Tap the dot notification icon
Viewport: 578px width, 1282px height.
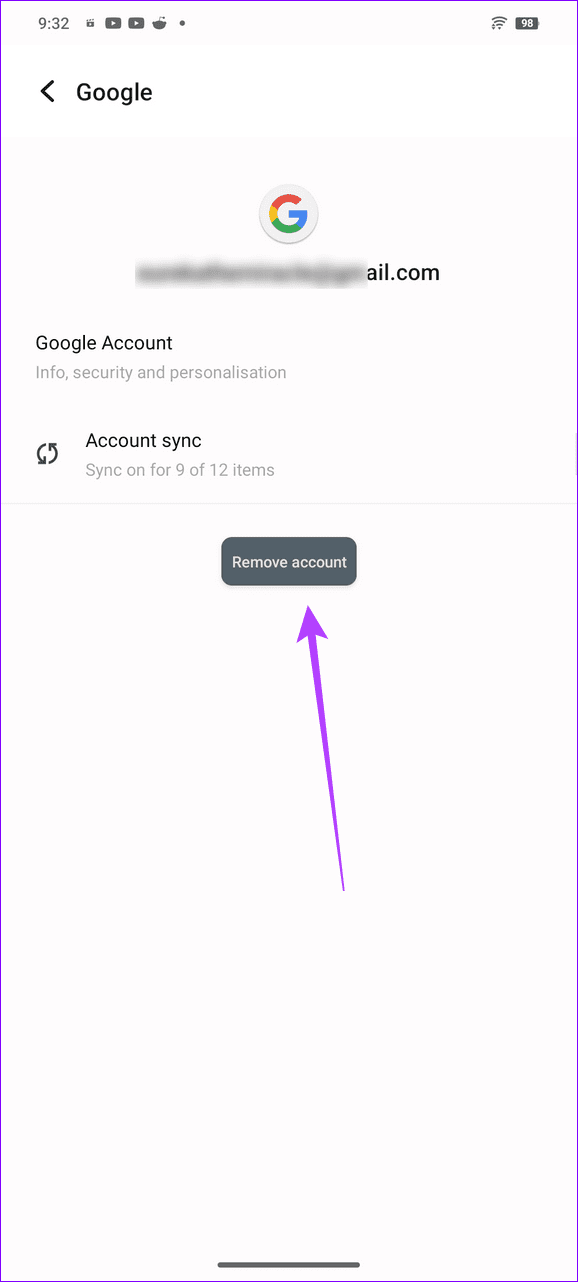pos(181,22)
